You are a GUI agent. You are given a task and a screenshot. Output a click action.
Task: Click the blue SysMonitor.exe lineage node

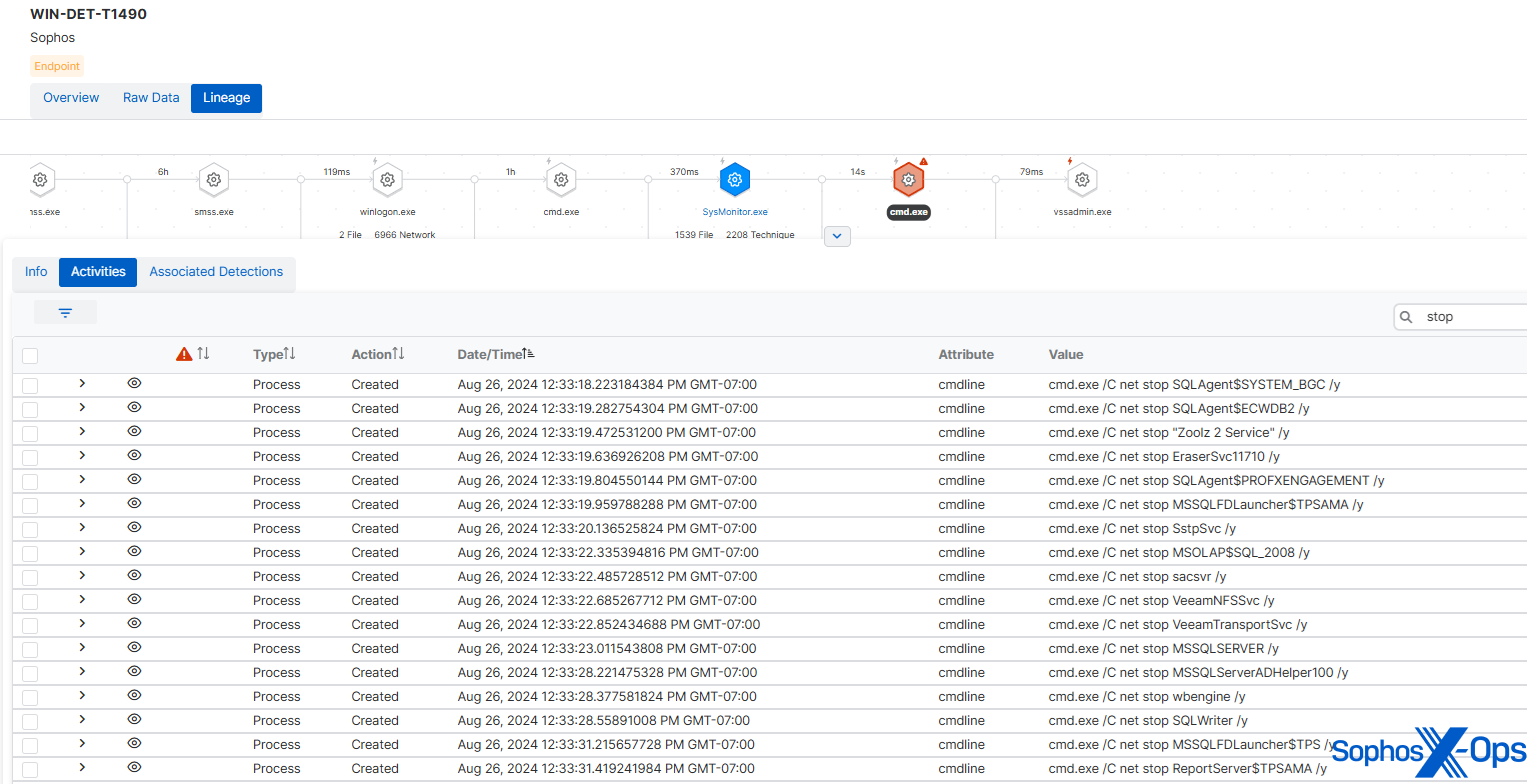[735, 180]
